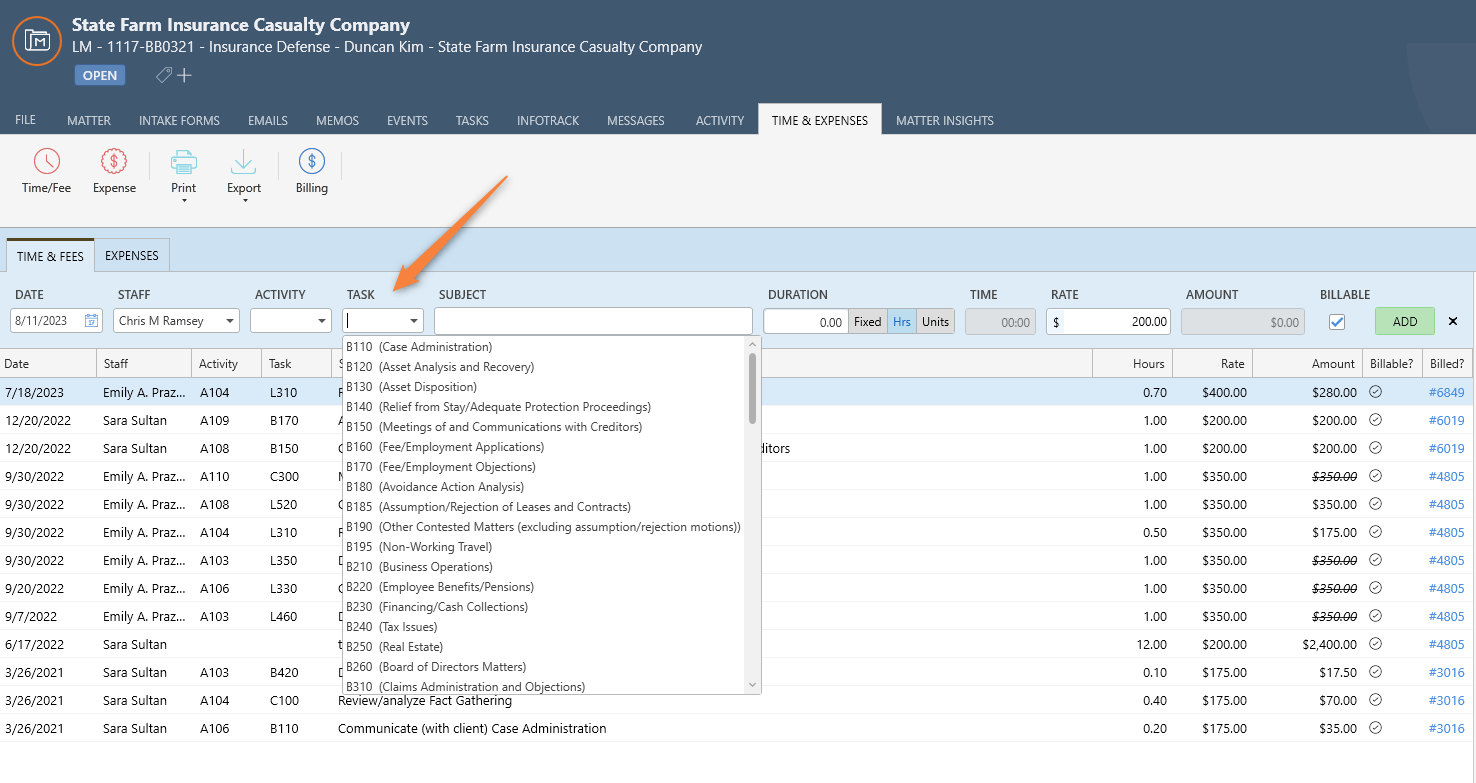Sort by the Hours column header
This screenshot has width=1476, height=783.
click(1133, 364)
